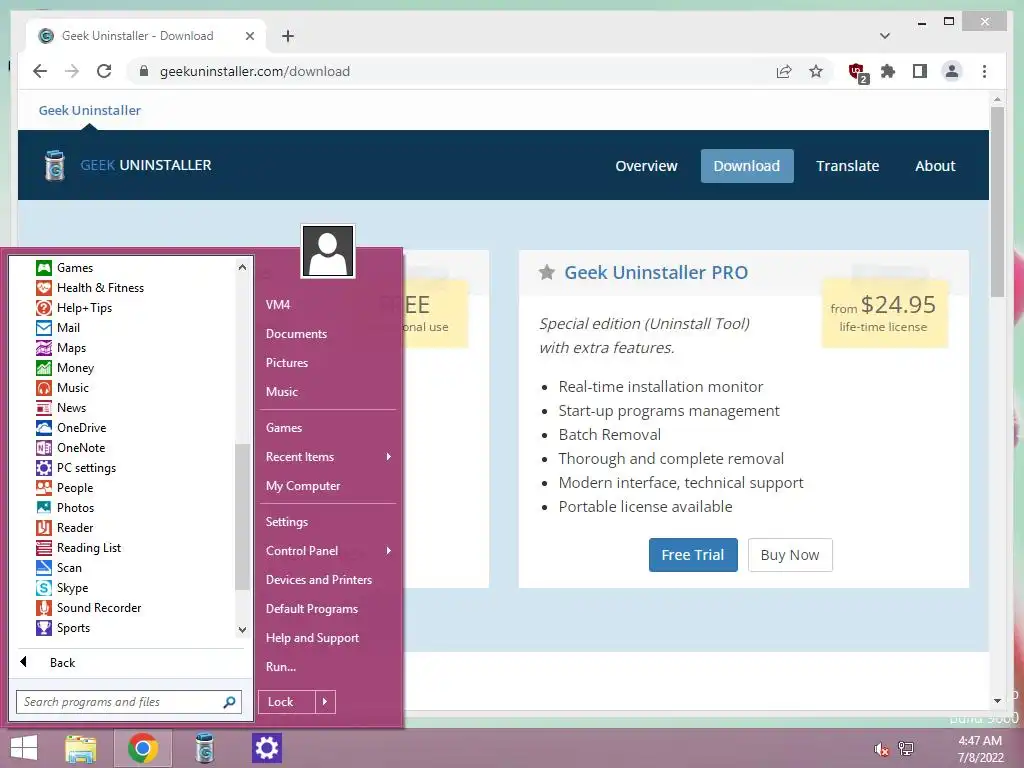Open Help and Support entry
Viewport: 1024px width, 768px height.
312,638
